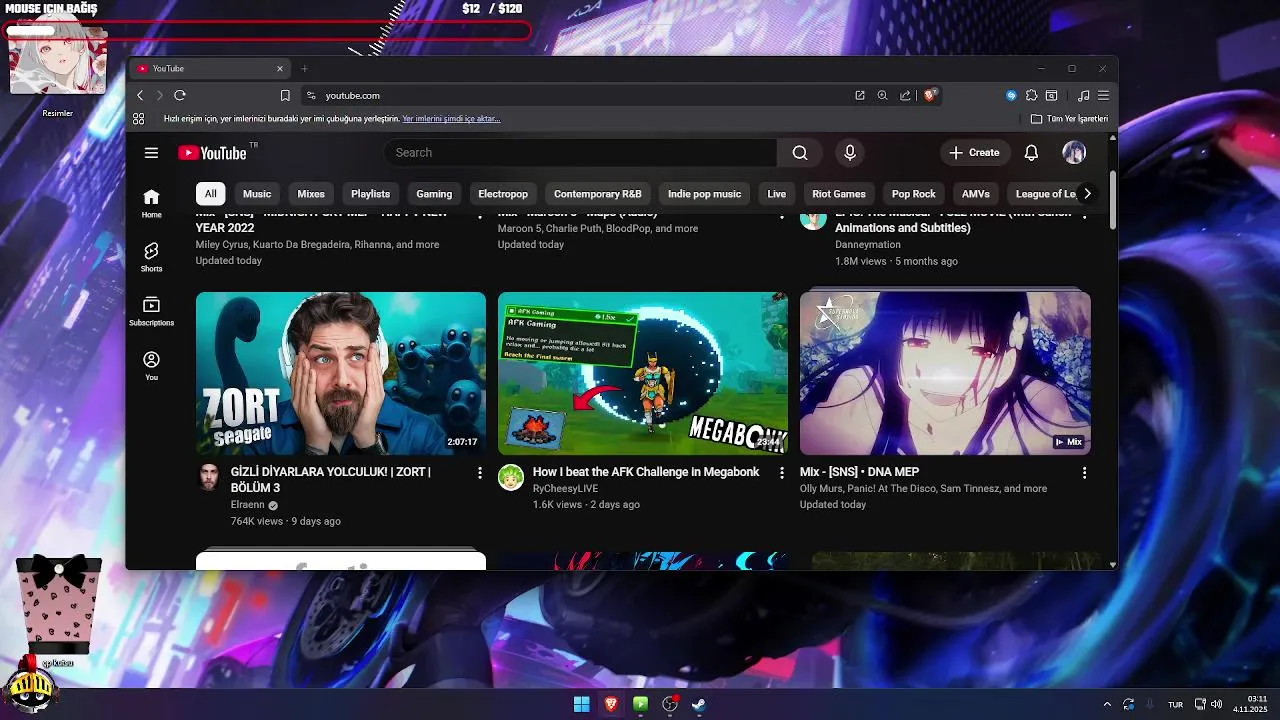Select the Electropop filter chip
This screenshot has width=1280, height=720.
pos(503,194)
